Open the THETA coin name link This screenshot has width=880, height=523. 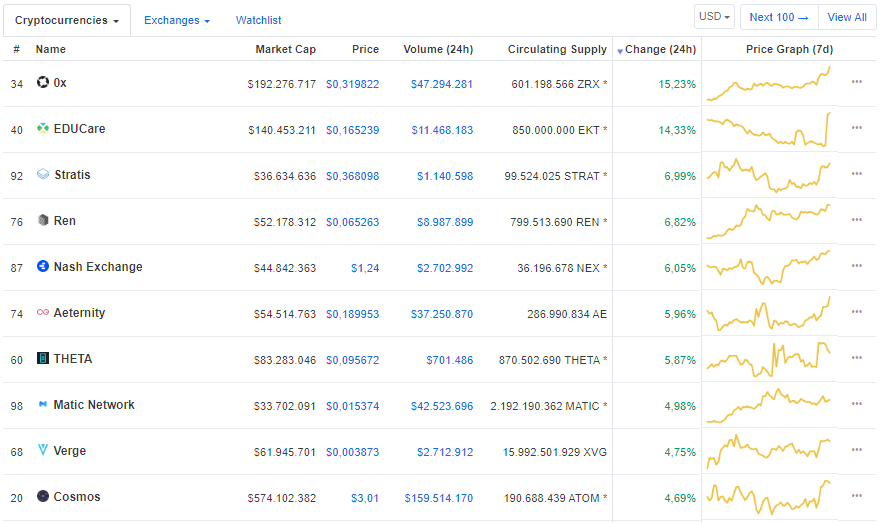(x=72, y=359)
